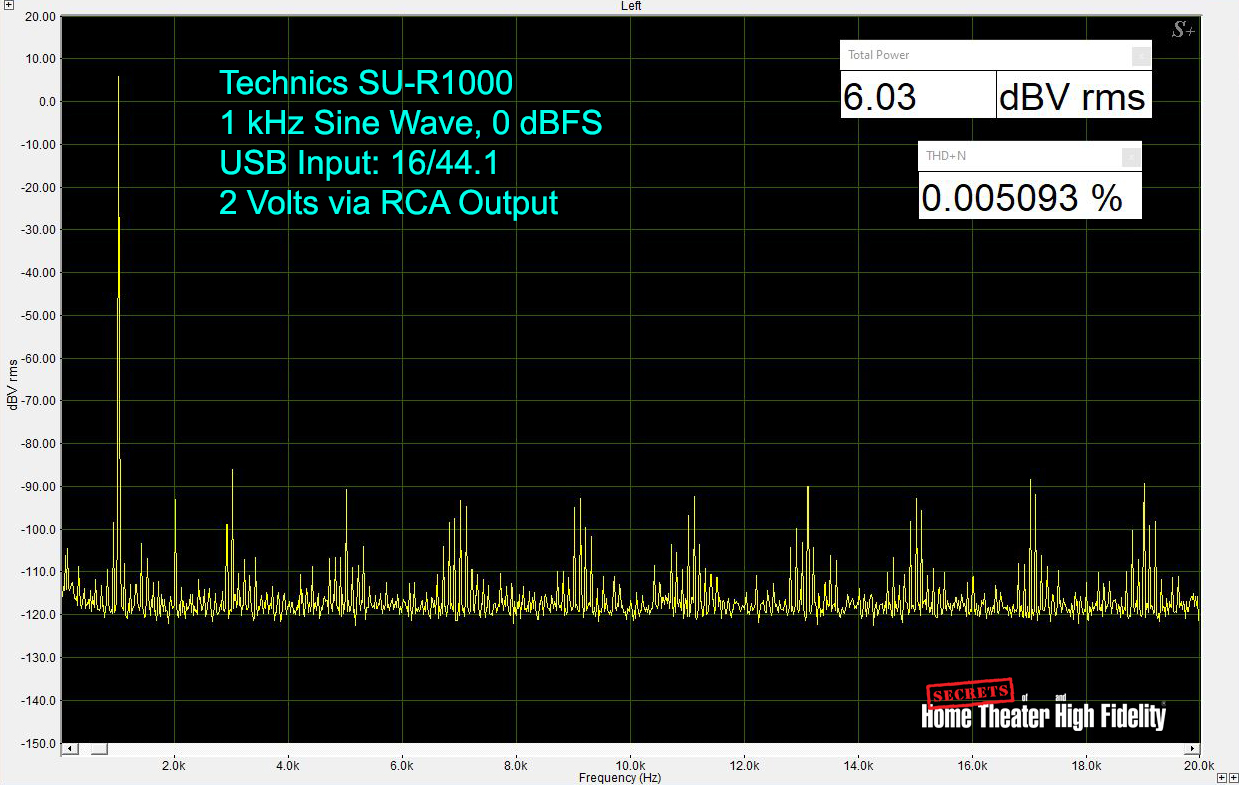Click the -150.0 bottom Y-axis value
This screenshot has height=785, width=1239.
point(38,744)
